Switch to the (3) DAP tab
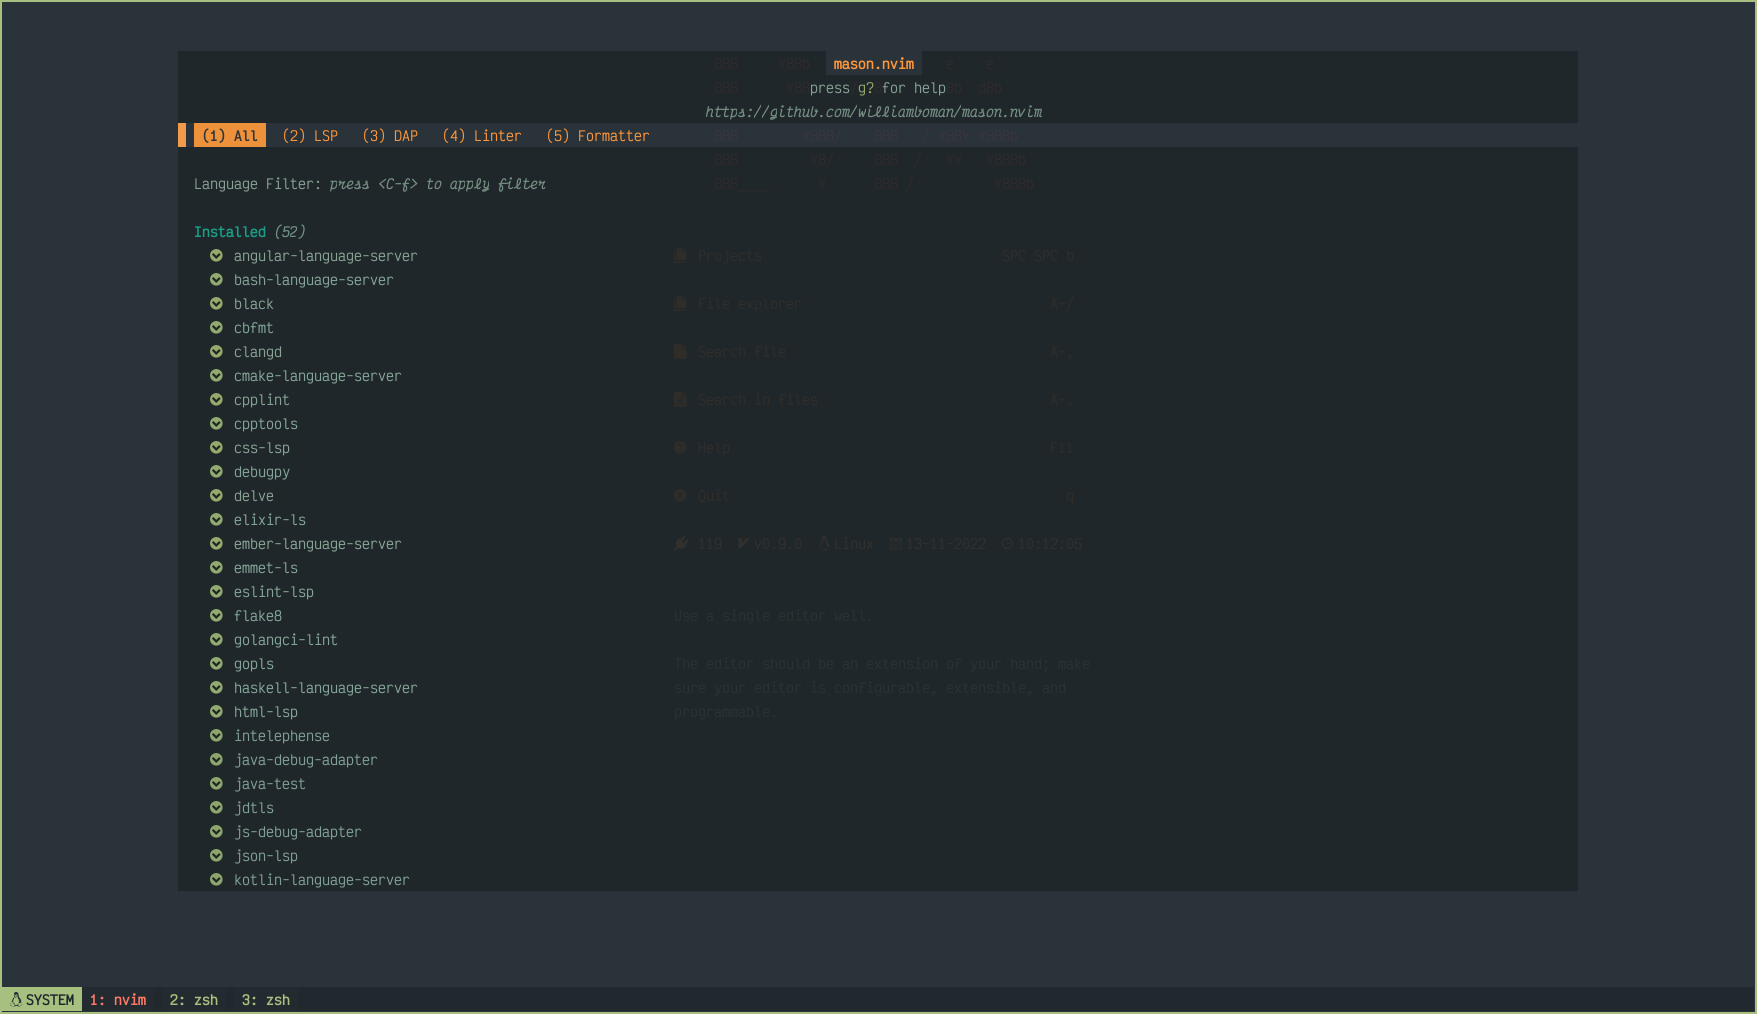 tap(390, 136)
